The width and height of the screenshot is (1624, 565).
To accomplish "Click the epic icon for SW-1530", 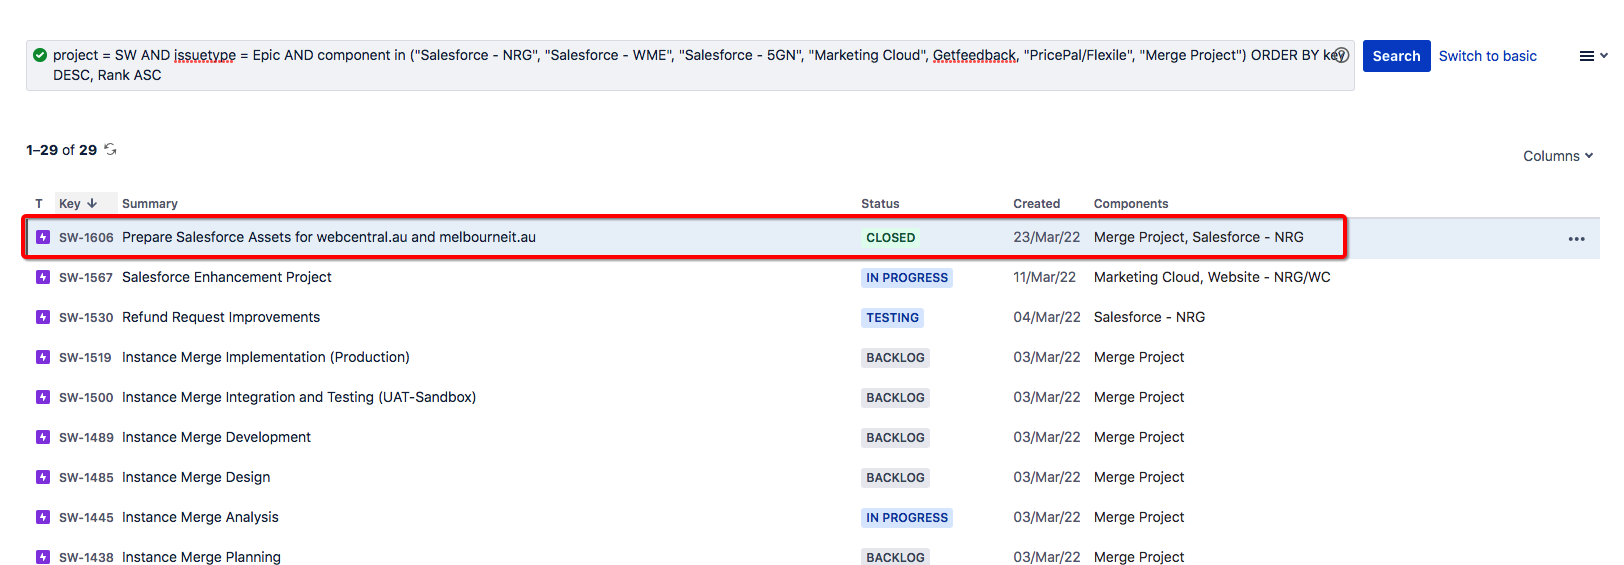I will click(43, 317).
